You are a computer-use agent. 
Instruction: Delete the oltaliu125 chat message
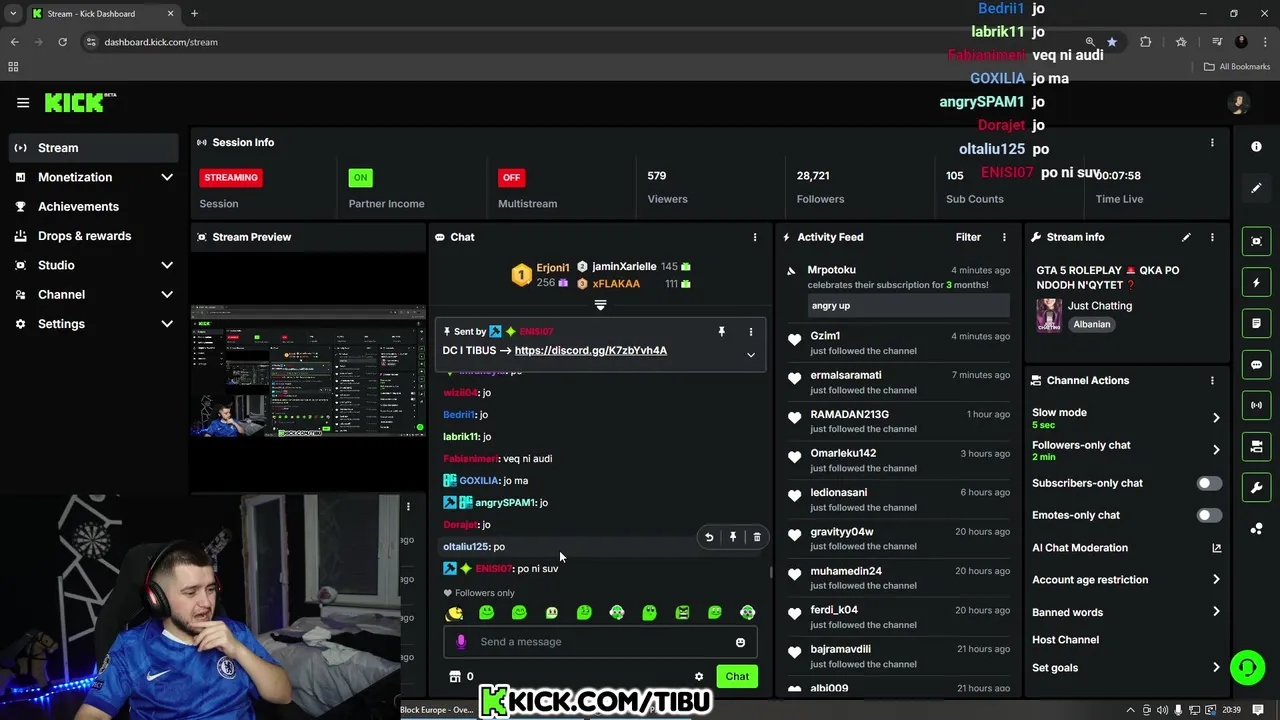point(757,537)
